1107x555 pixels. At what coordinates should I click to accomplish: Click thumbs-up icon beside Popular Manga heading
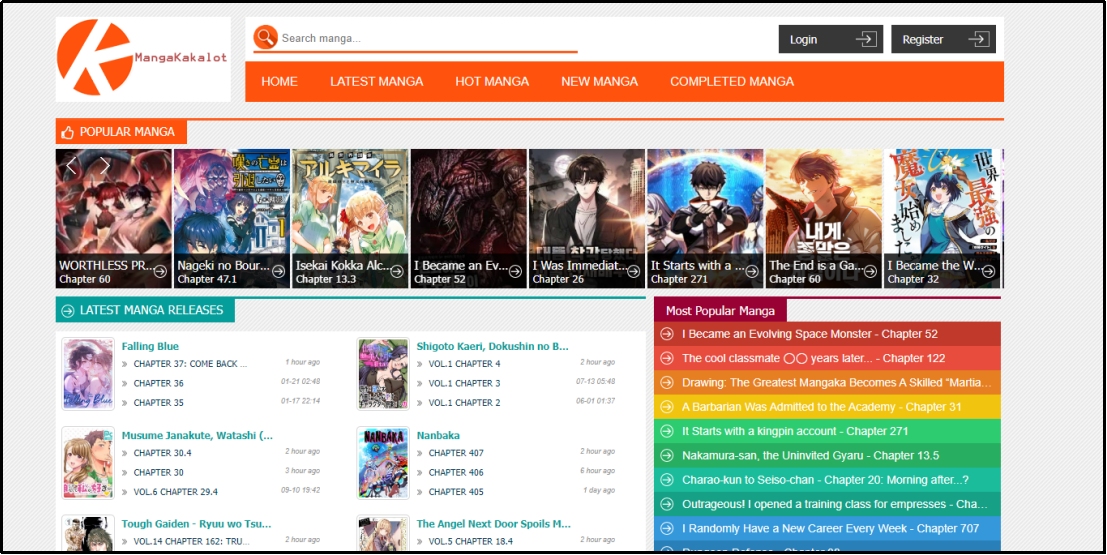[x=68, y=132]
